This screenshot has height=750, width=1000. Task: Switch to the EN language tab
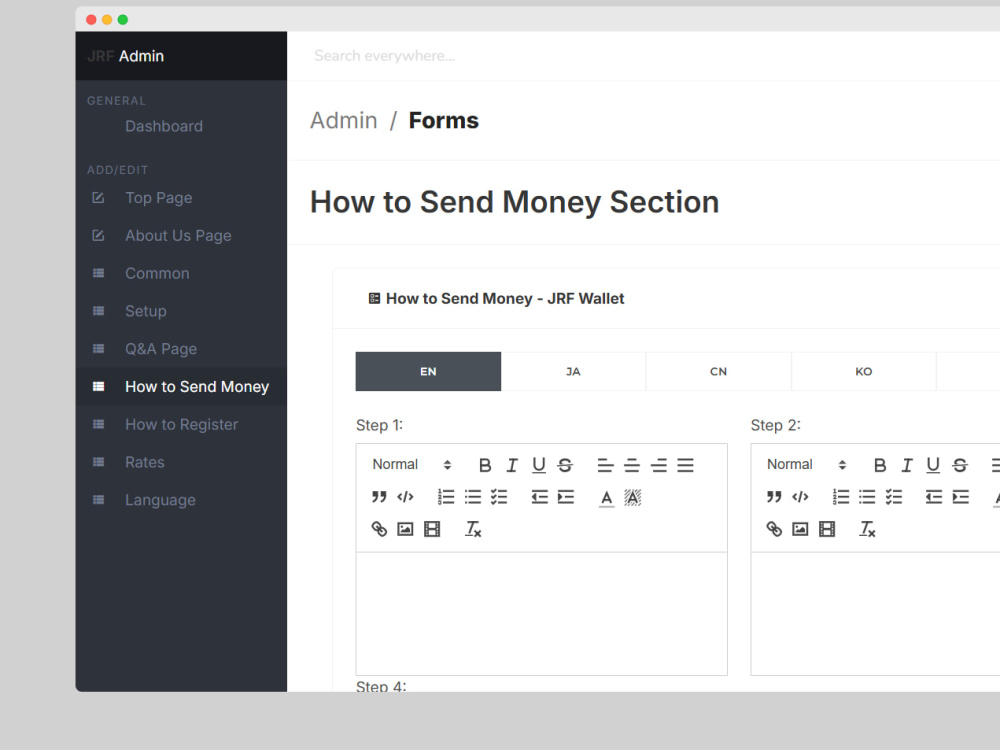pyautogui.click(x=428, y=371)
